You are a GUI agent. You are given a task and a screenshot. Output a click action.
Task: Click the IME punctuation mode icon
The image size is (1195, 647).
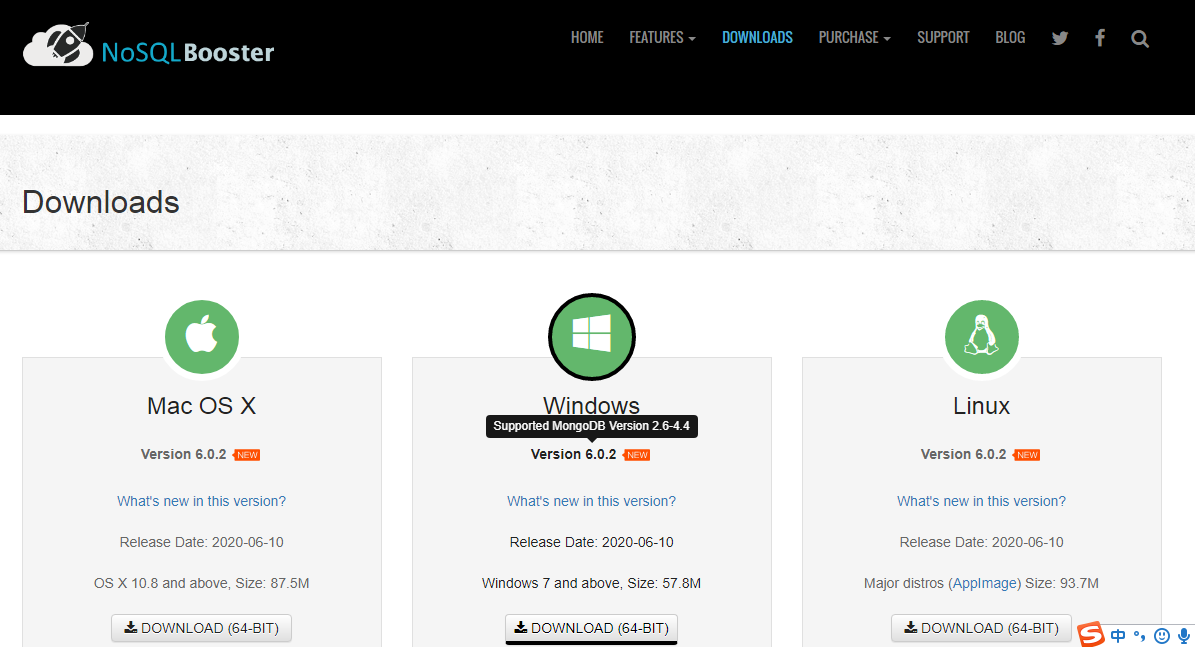point(1139,636)
